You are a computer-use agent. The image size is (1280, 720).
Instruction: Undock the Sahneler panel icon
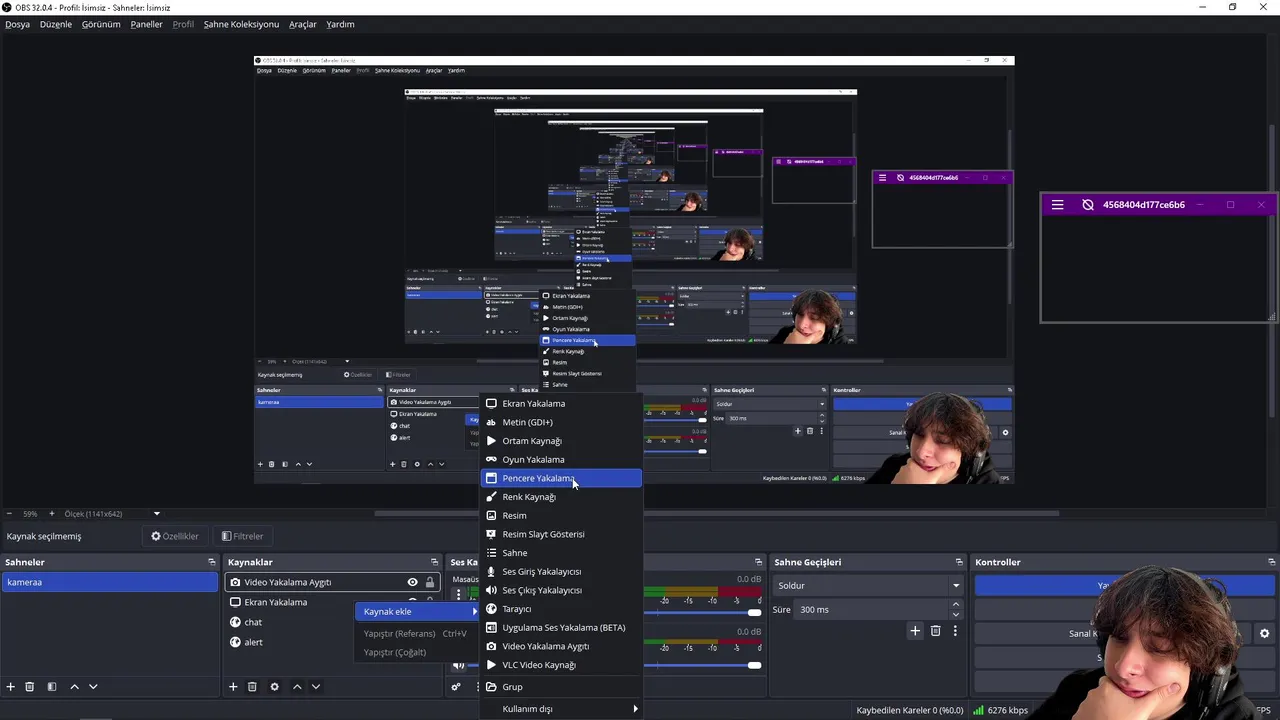point(211,562)
